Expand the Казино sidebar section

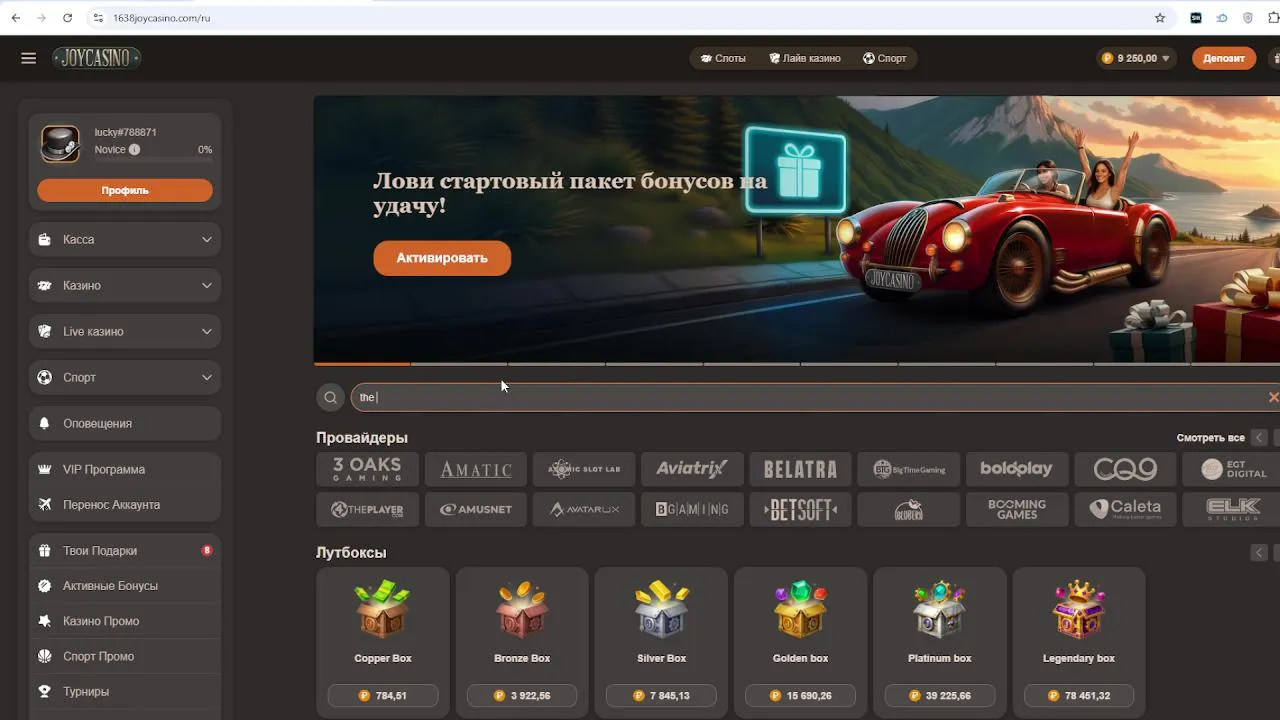(x=125, y=286)
